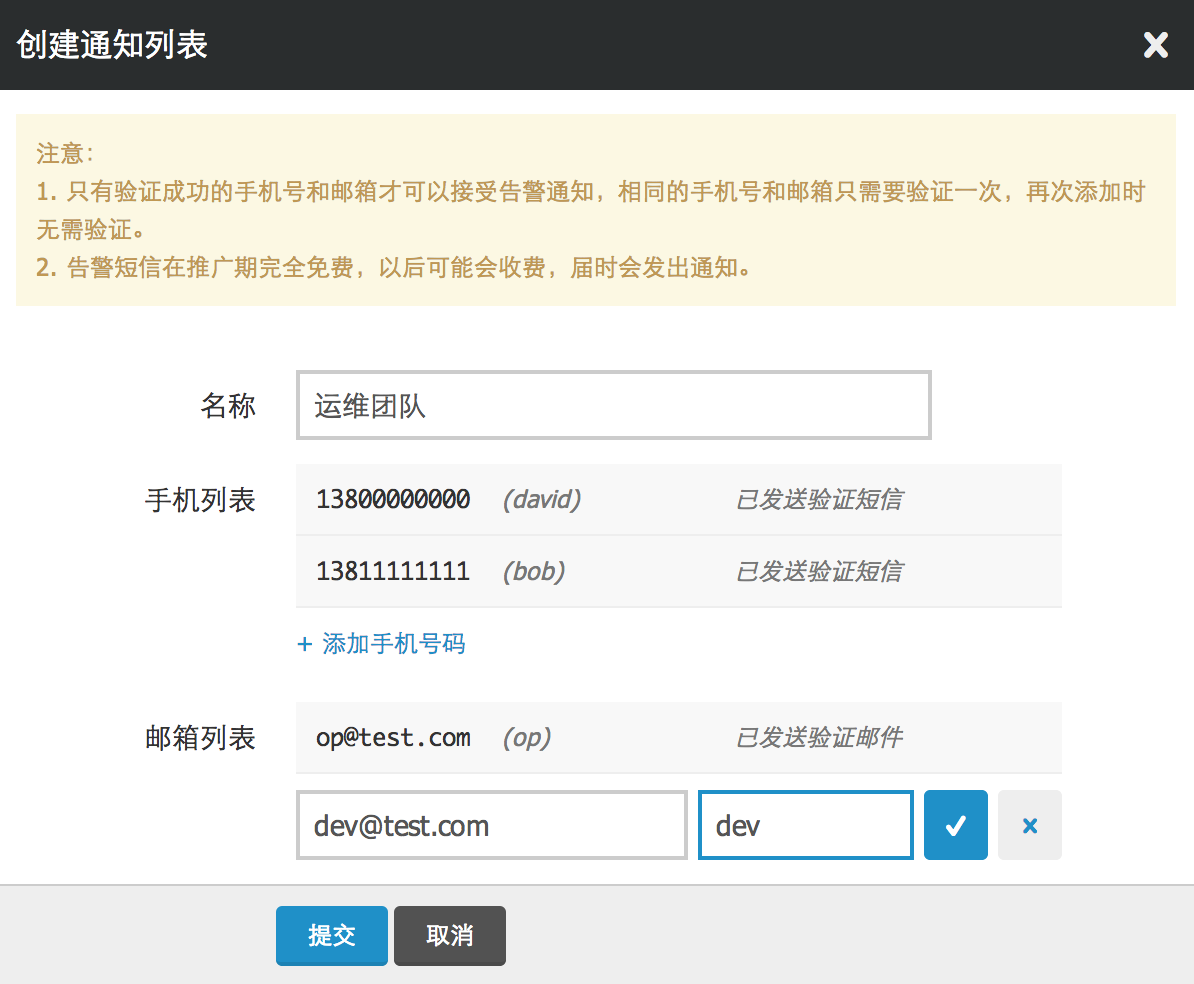The image size is (1194, 984).
Task: Click the 手机列表 field label
Action: click(201, 500)
